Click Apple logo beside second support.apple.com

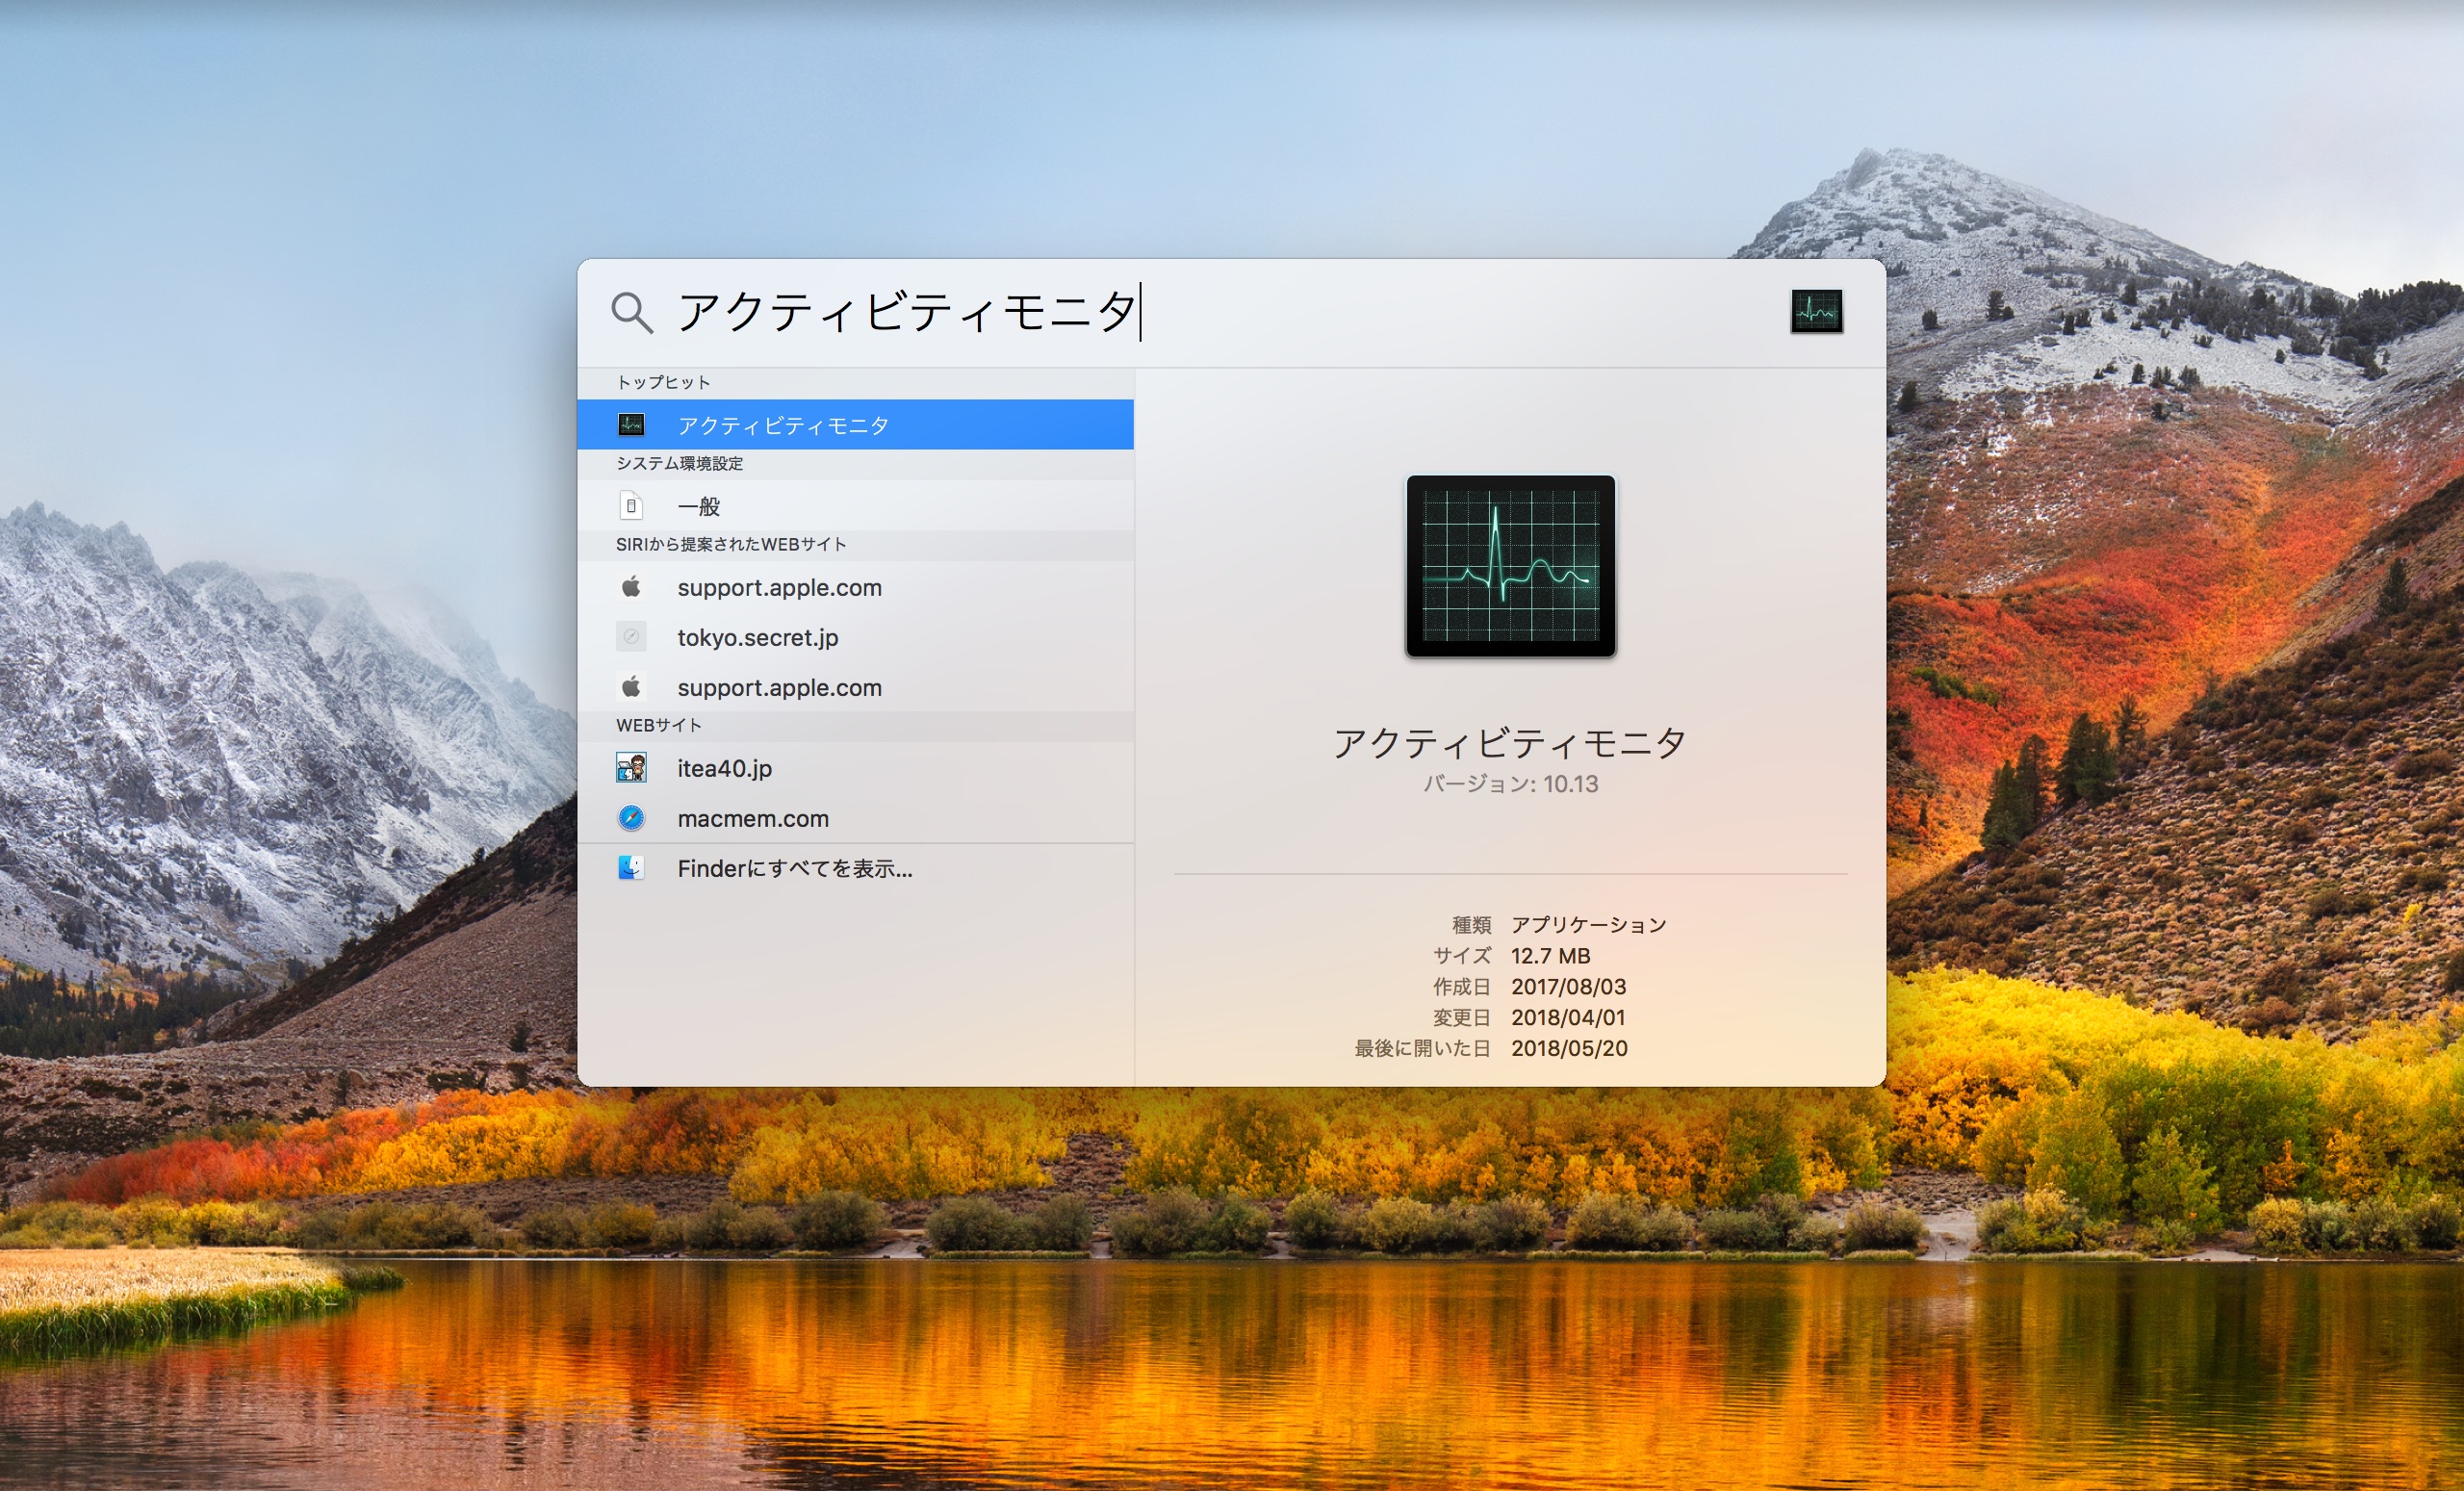pos(631,686)
